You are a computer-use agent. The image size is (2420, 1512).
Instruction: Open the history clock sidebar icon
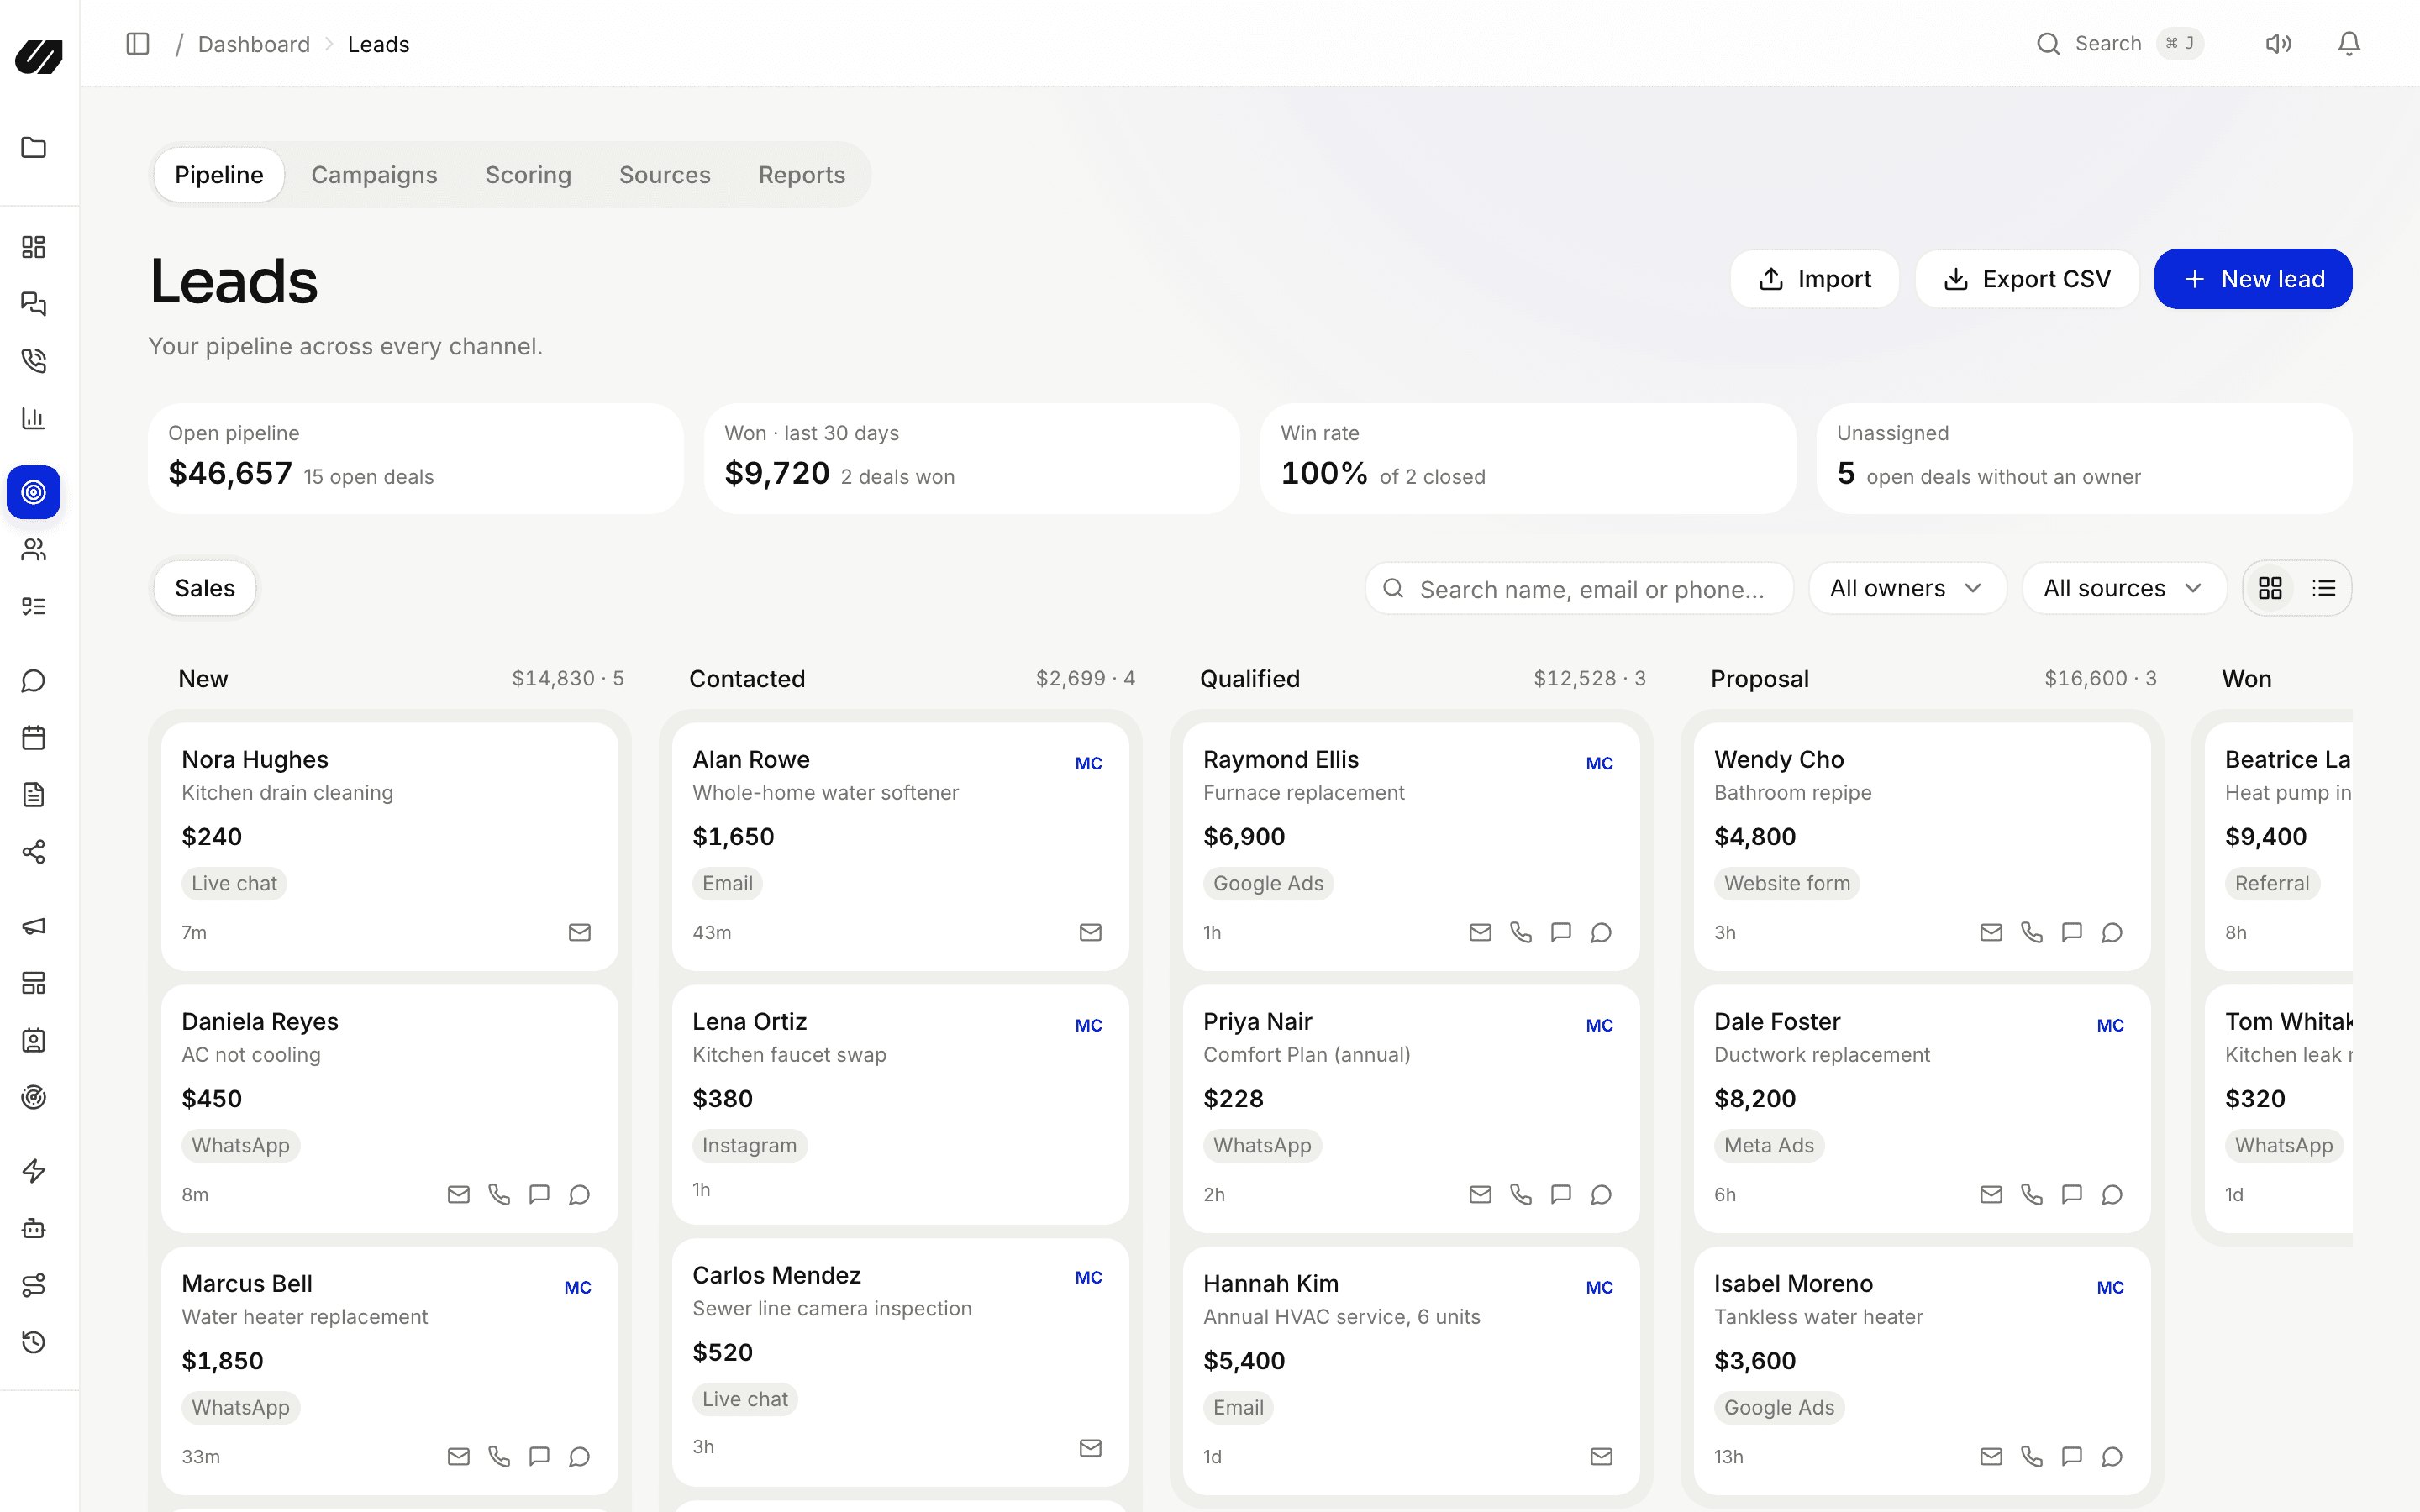(34, 1342)
